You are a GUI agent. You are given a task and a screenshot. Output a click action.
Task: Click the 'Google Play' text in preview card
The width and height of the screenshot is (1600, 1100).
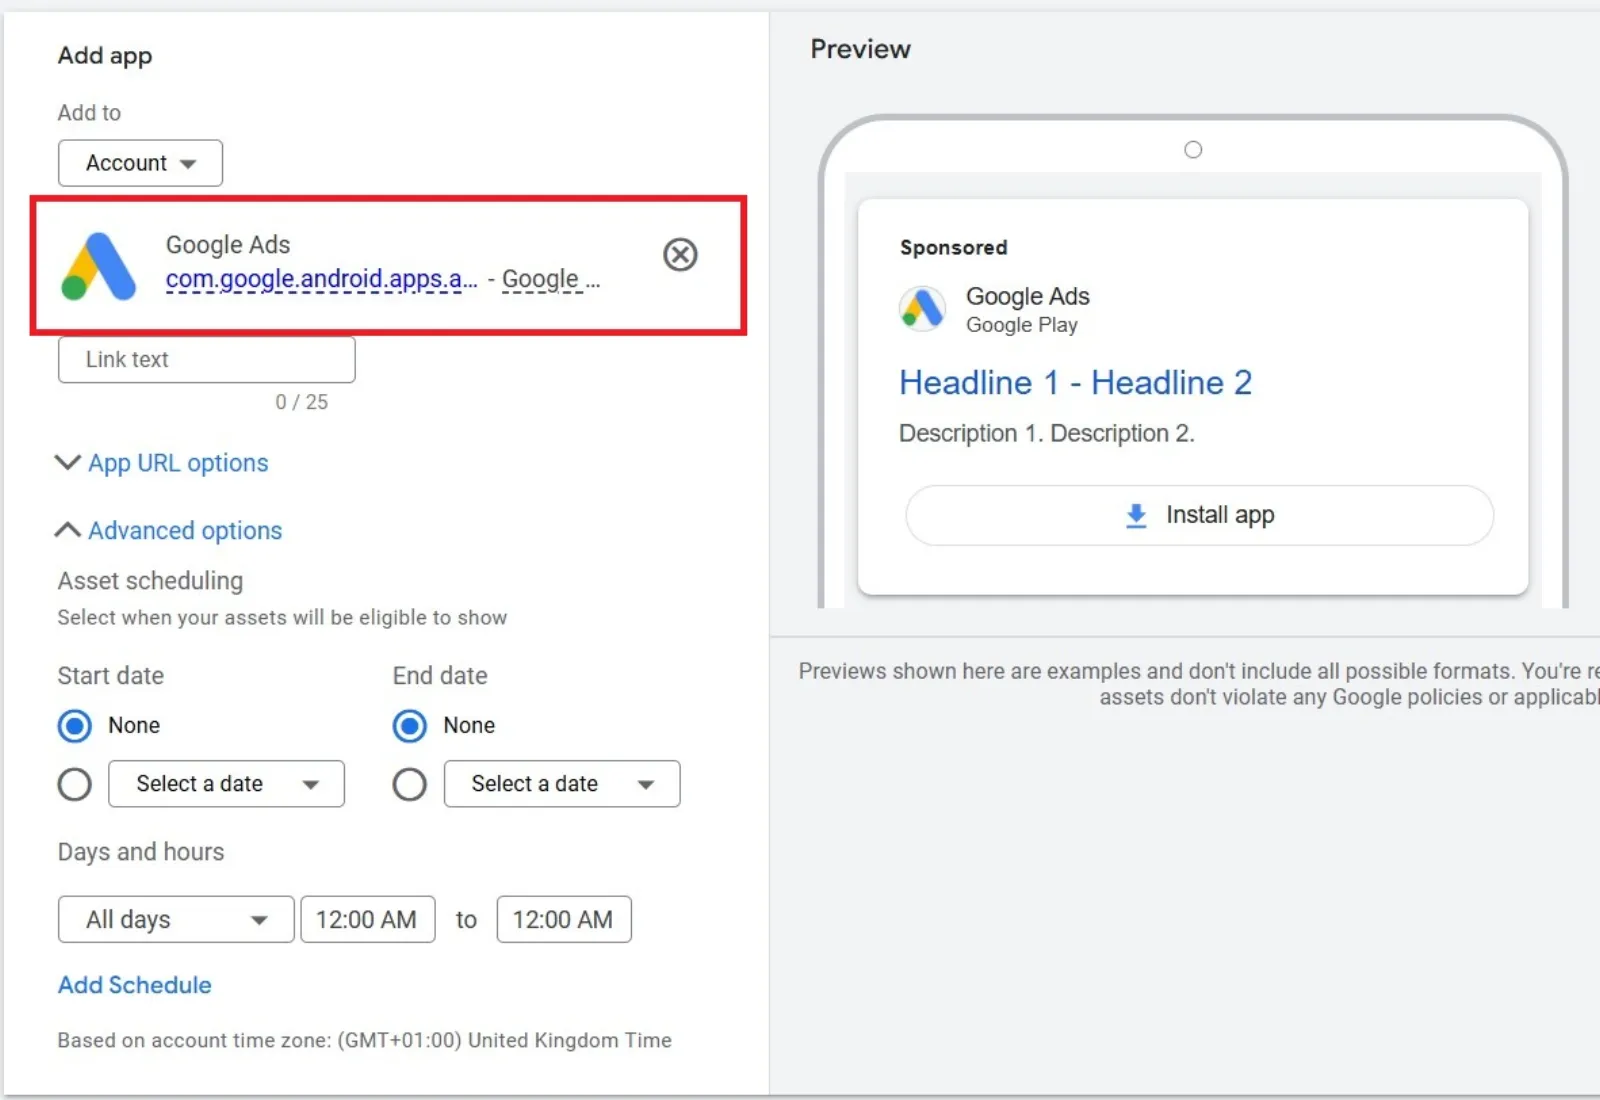click(x=1022, y=325)
